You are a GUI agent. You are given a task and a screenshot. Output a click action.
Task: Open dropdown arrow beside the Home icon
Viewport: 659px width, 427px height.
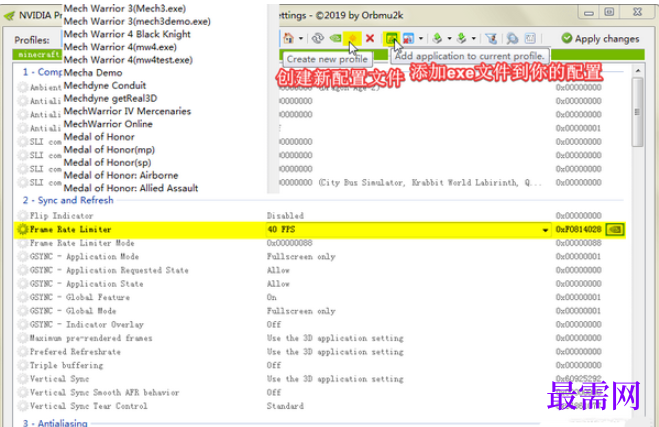tap(301, 38)
